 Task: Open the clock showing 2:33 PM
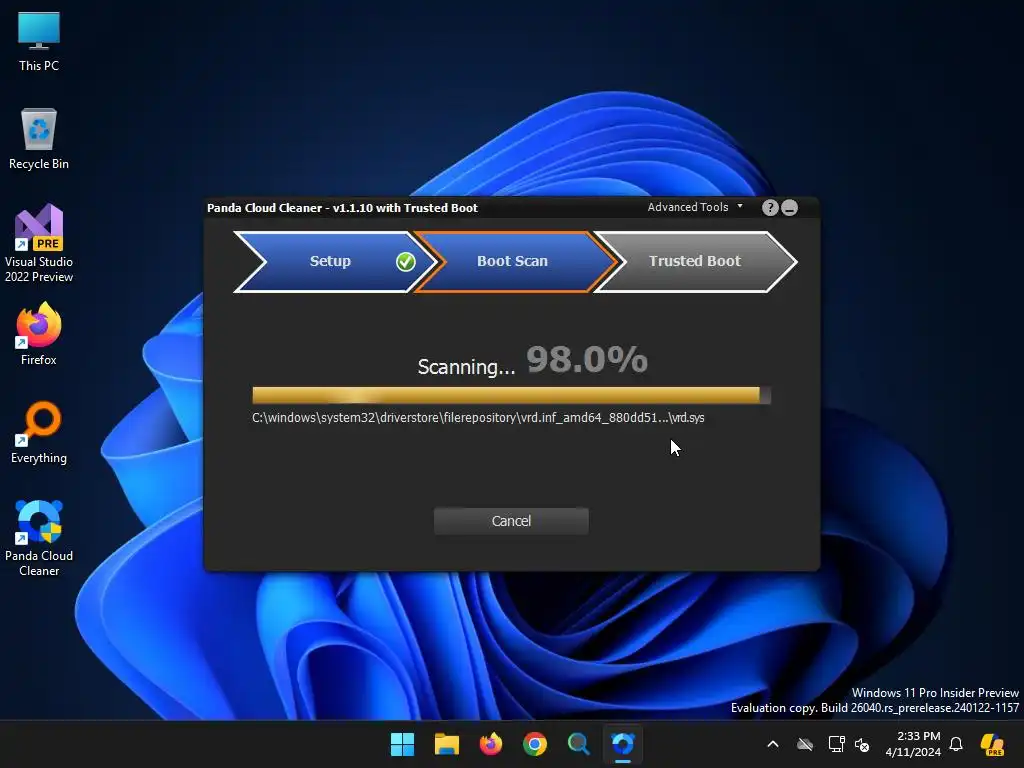pyautogui.click(x=913, y=744)
